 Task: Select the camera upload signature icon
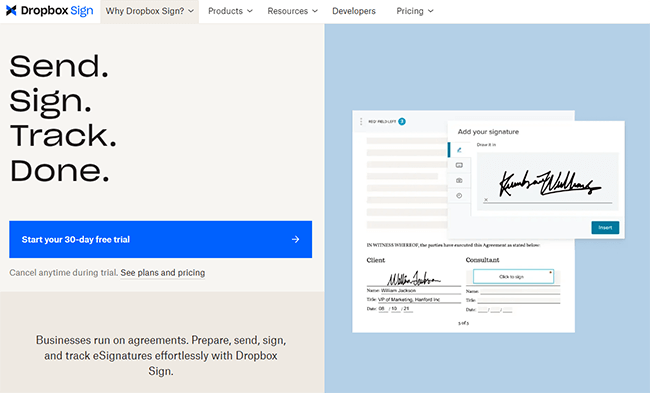[x=459, y=180]
